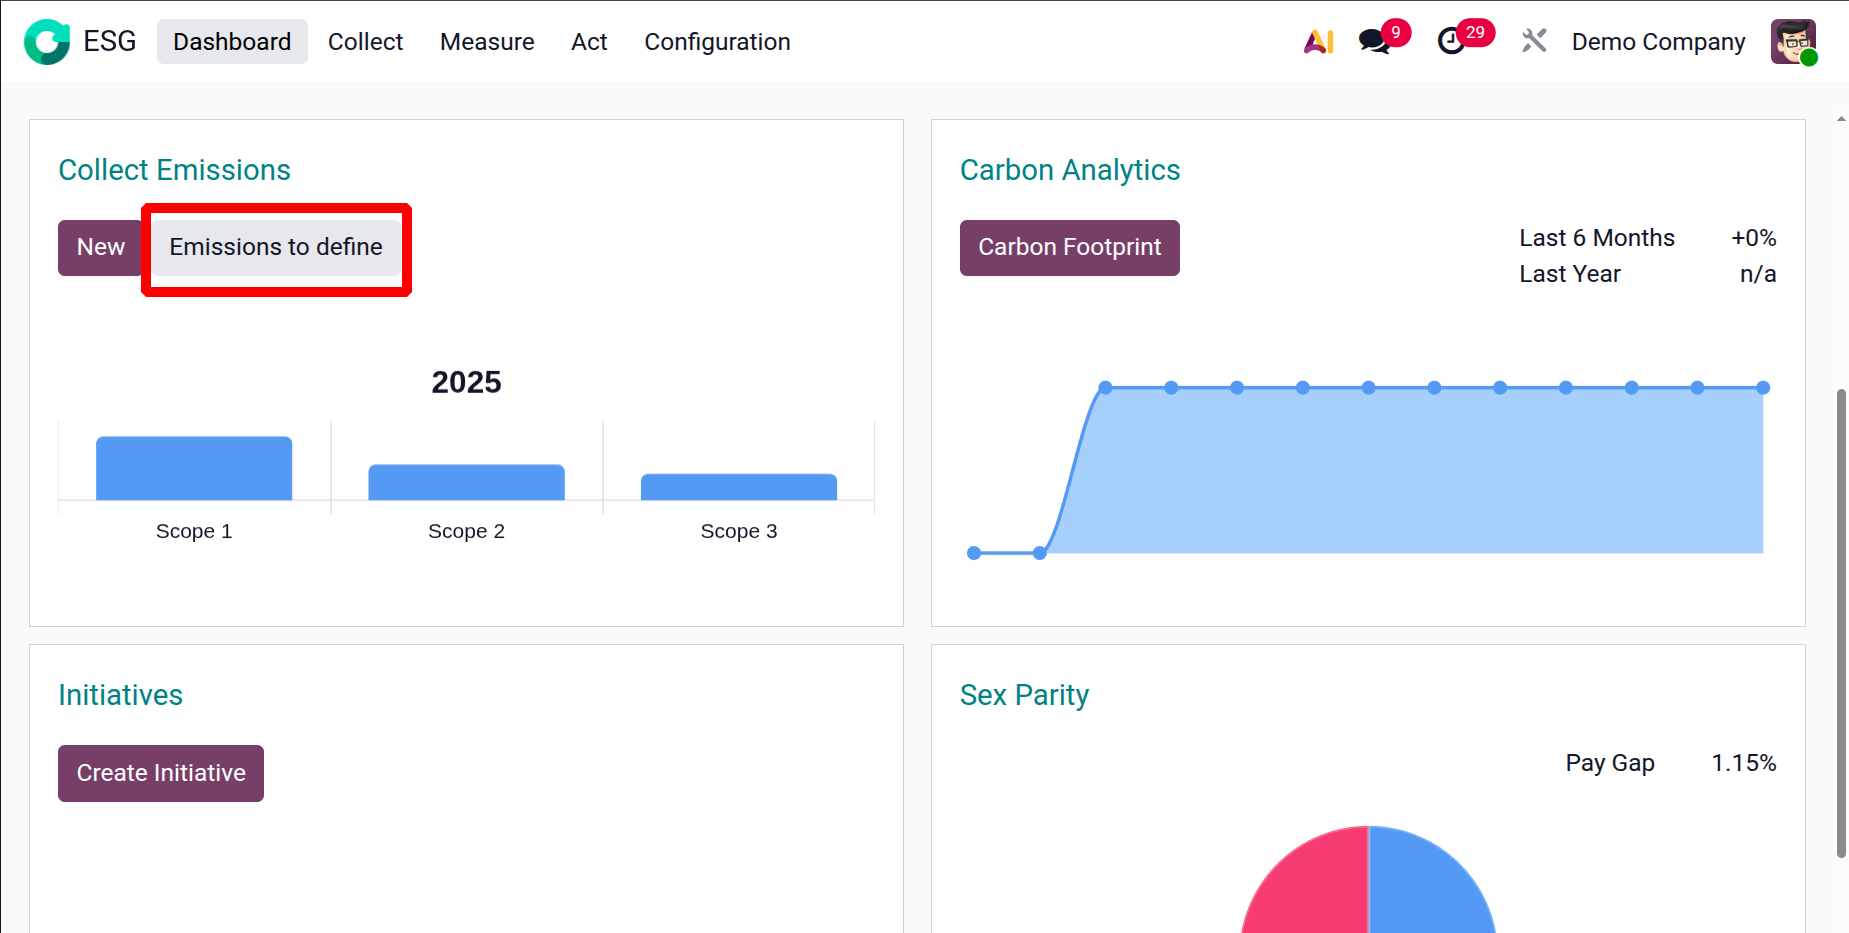Open the Collect menu
The width and height of the screenshot is (1849, 933).
pyautogui.click(x=365, y=42)
